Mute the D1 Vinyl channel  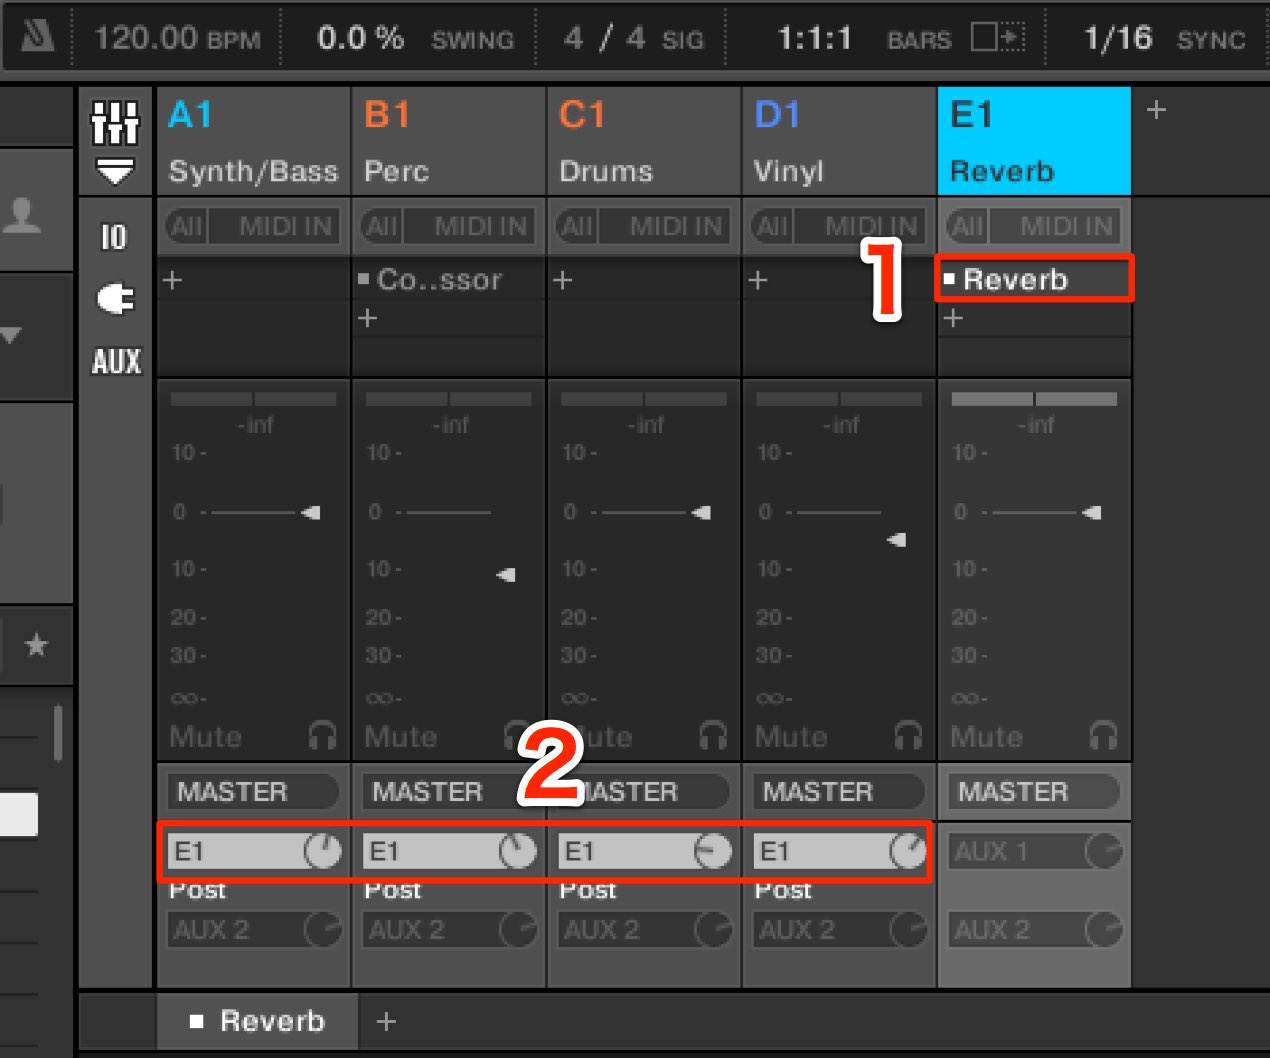tap(790, 737)
